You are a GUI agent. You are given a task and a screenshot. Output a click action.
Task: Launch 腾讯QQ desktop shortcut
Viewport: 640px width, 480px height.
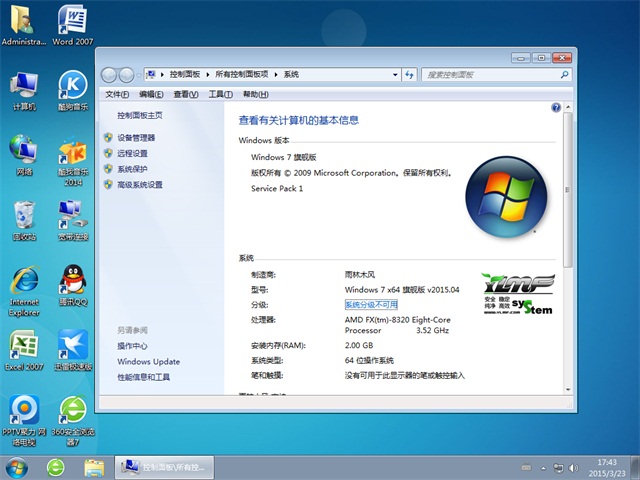pyautogui.click(x=73, y=285)
